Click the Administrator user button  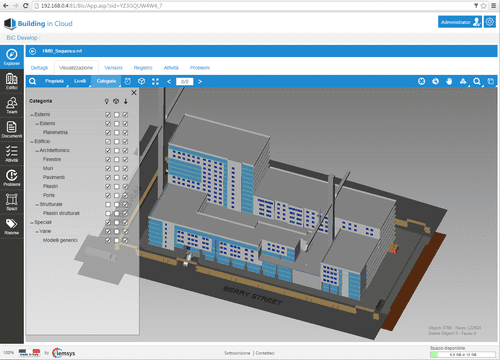point(460,22)
